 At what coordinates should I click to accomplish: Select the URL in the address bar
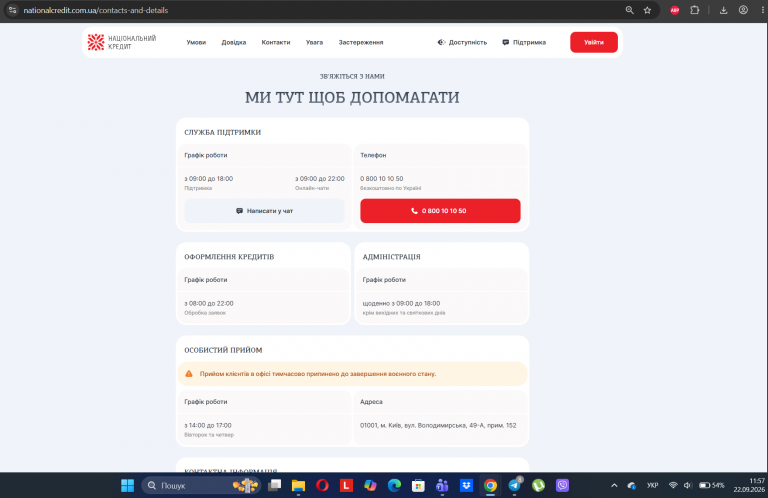click(96, 10)
